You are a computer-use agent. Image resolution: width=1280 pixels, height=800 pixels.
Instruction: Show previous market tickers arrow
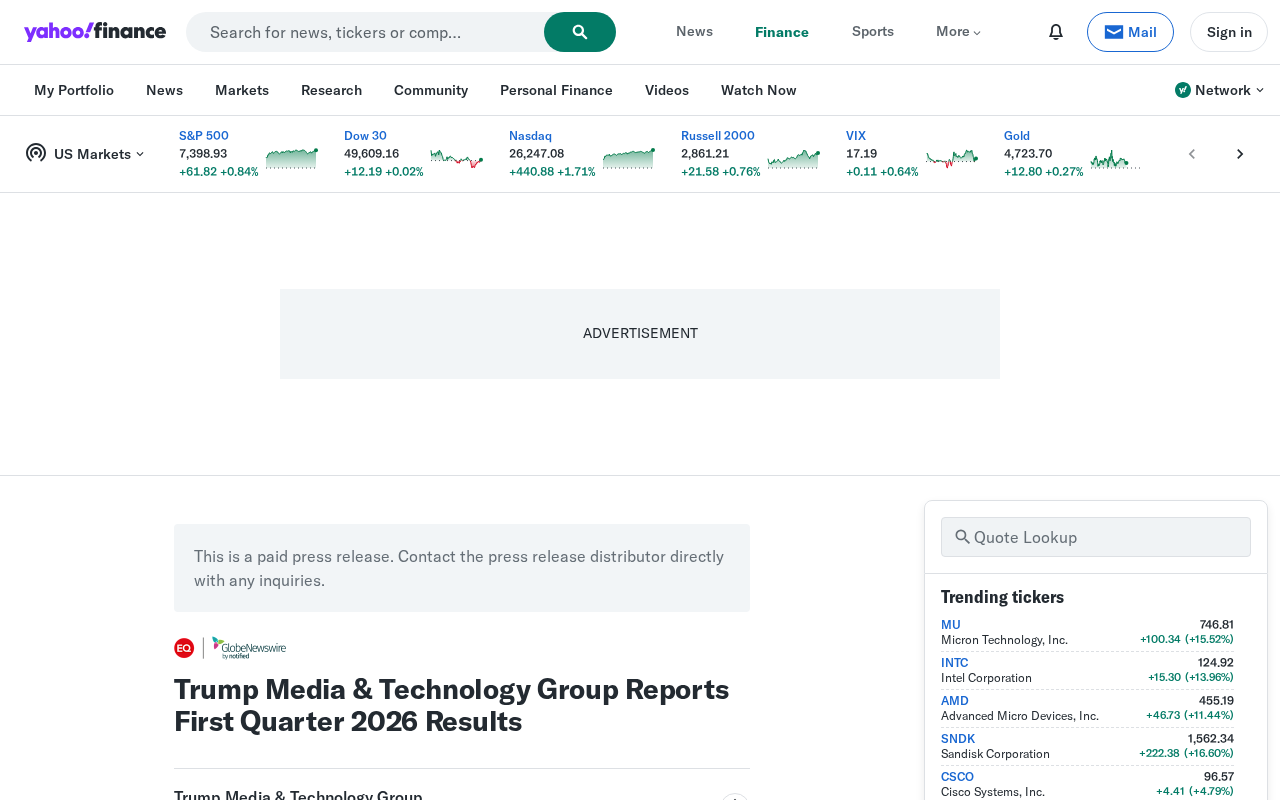[1192, 154]
